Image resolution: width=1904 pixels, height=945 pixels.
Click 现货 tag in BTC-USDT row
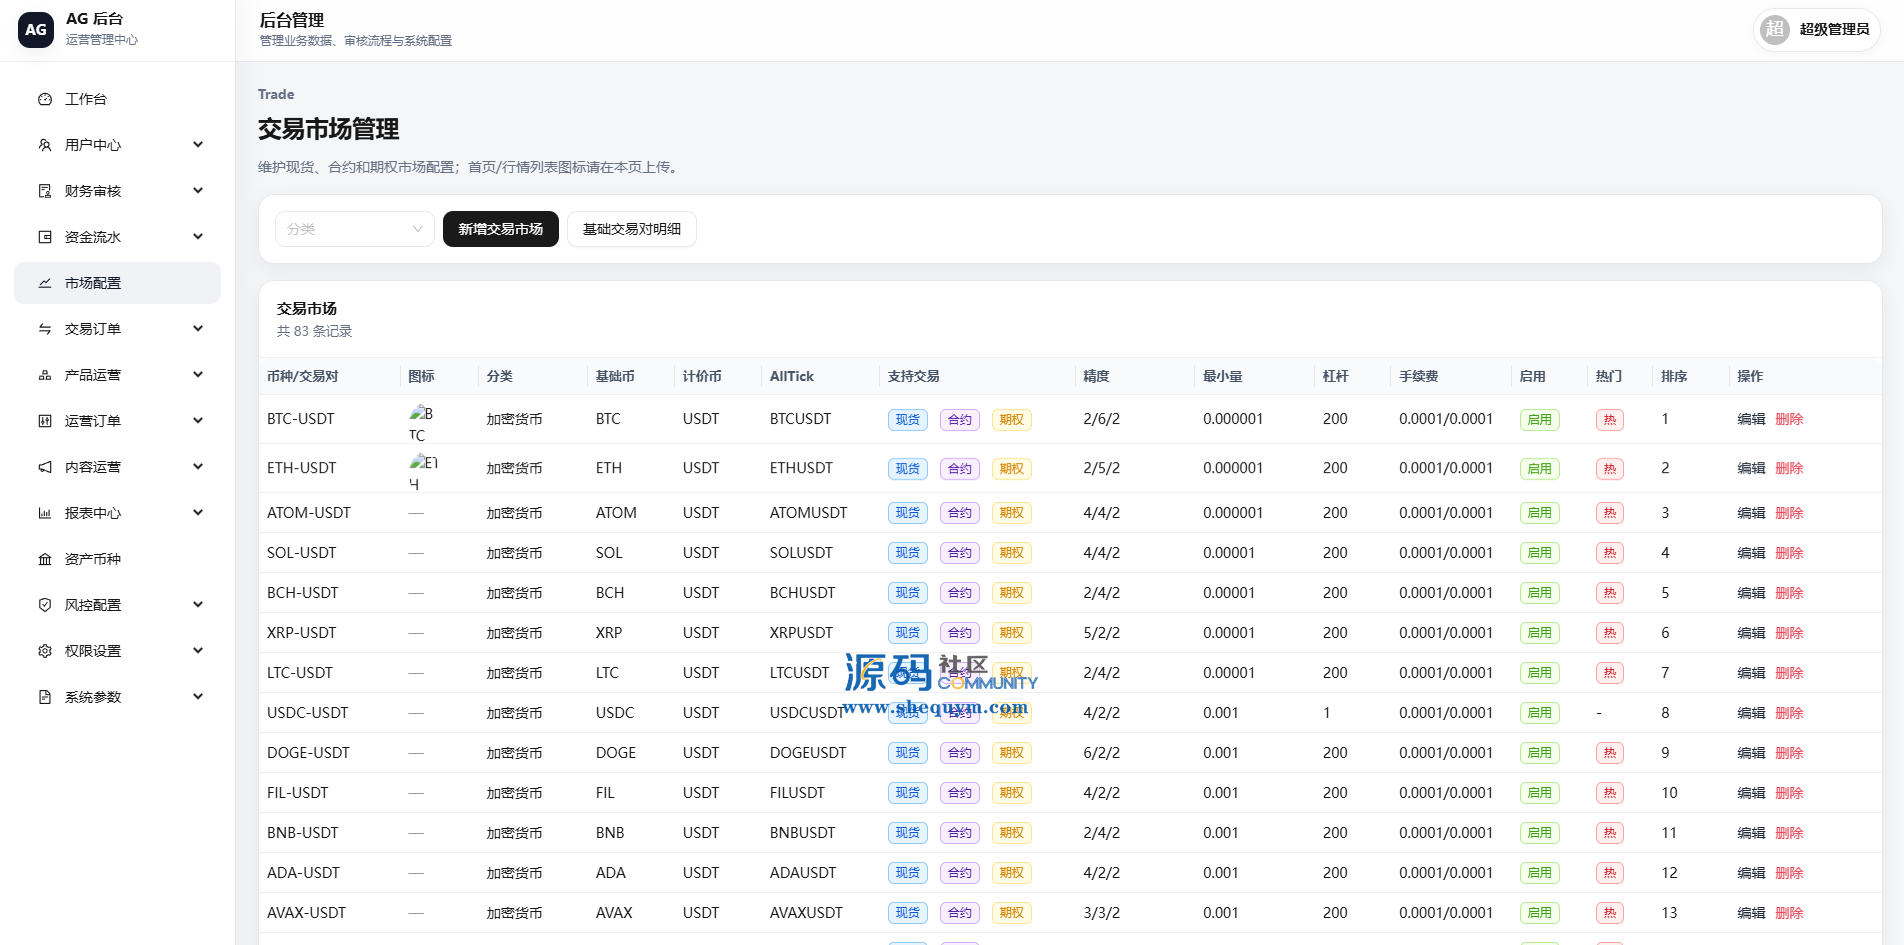point(908,420)
